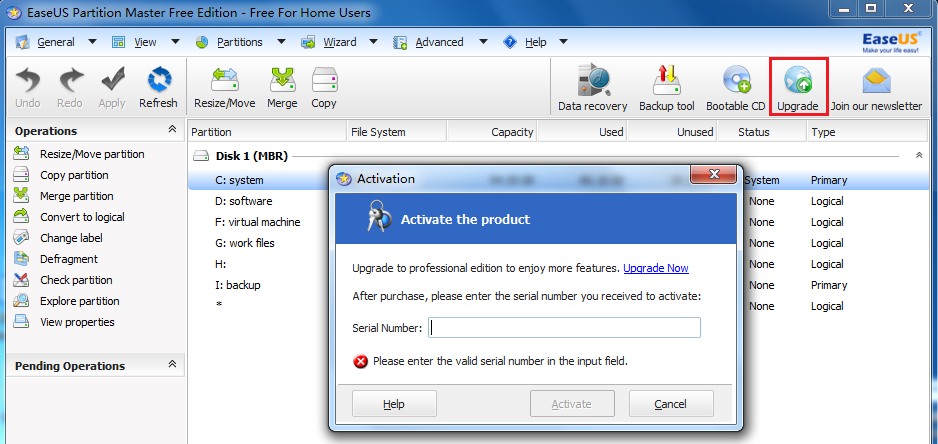Choose Merge partition in Operations
Image resolution: width=938 pixels, height=444 pixels.
pos(77,196)
